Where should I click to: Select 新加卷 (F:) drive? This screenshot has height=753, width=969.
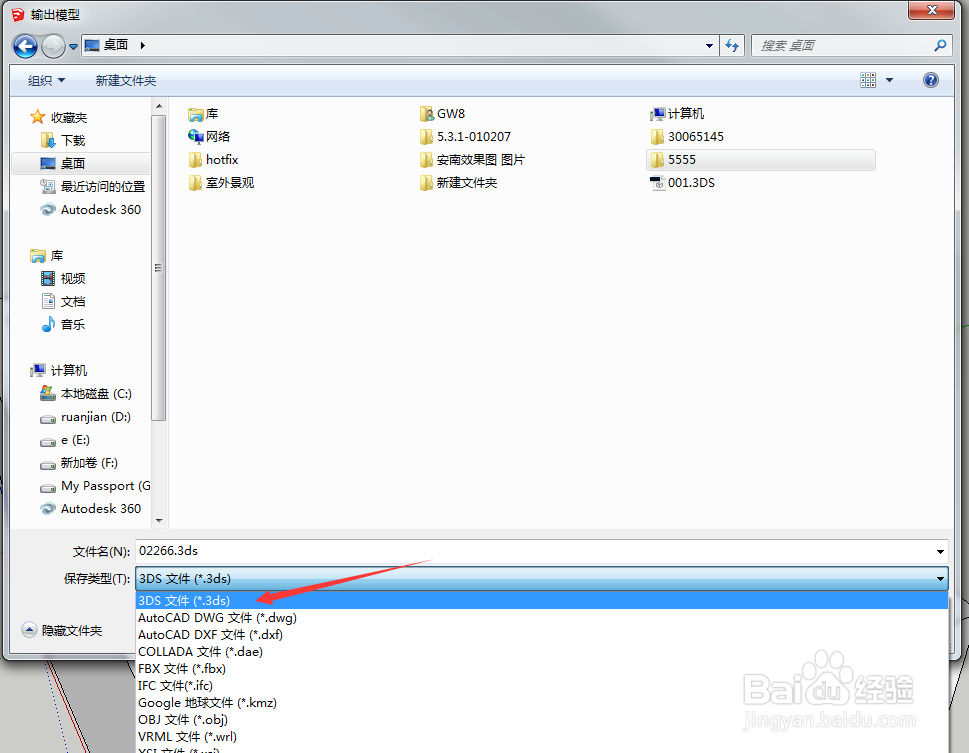click(79, 462)
